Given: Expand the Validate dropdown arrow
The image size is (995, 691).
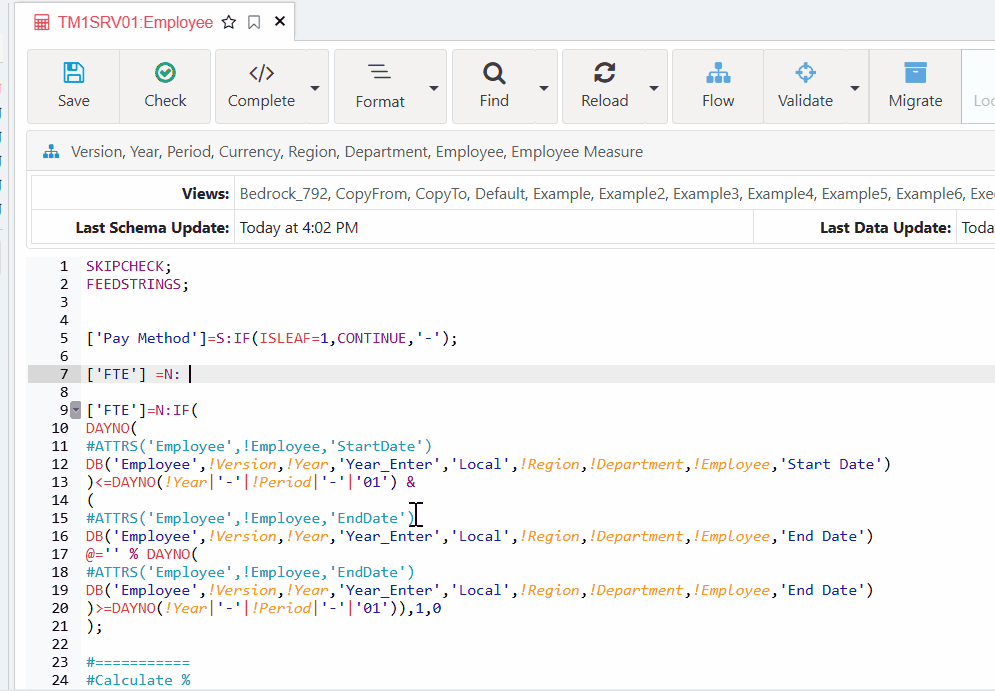Looking at the screenshot, I should pos(855,88).
